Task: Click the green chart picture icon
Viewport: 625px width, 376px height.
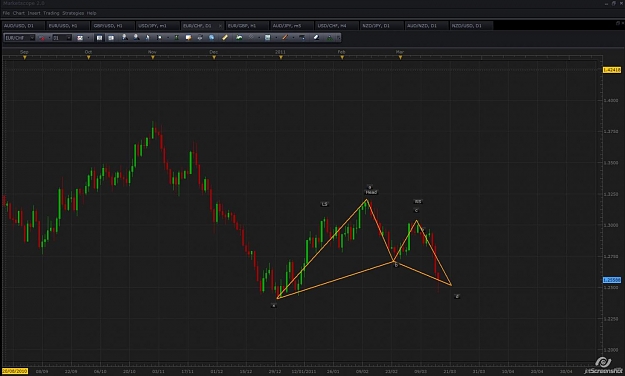Action: pyautogui.click(x=239, y=37)
